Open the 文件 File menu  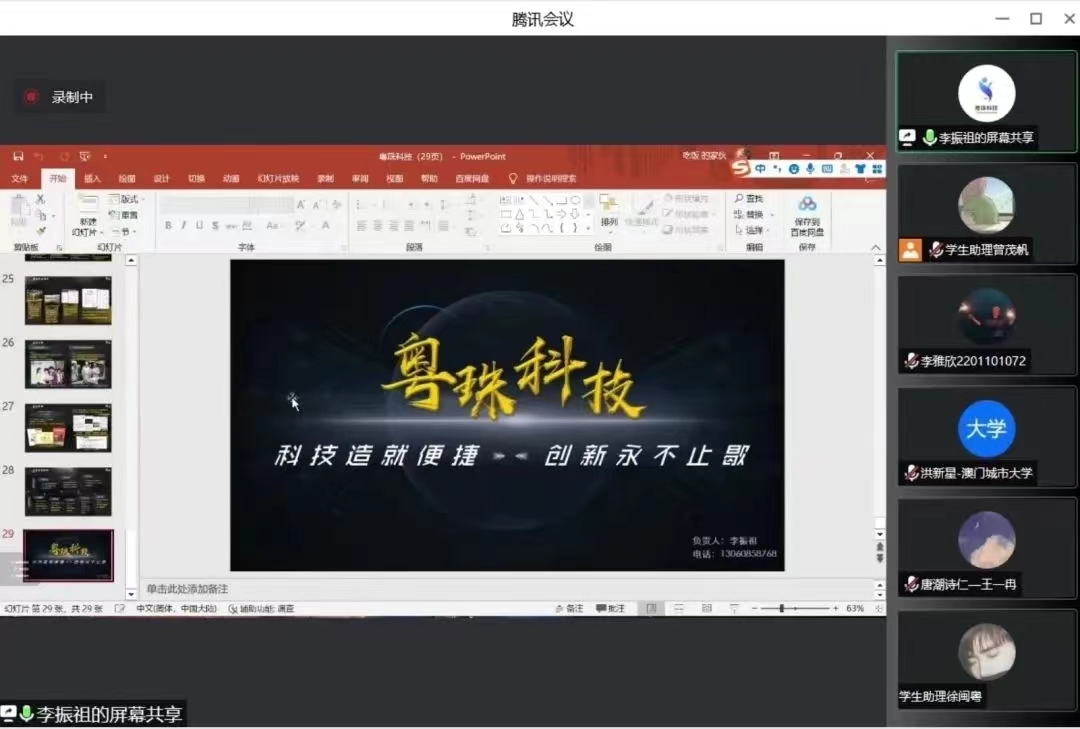coord(19,178)
